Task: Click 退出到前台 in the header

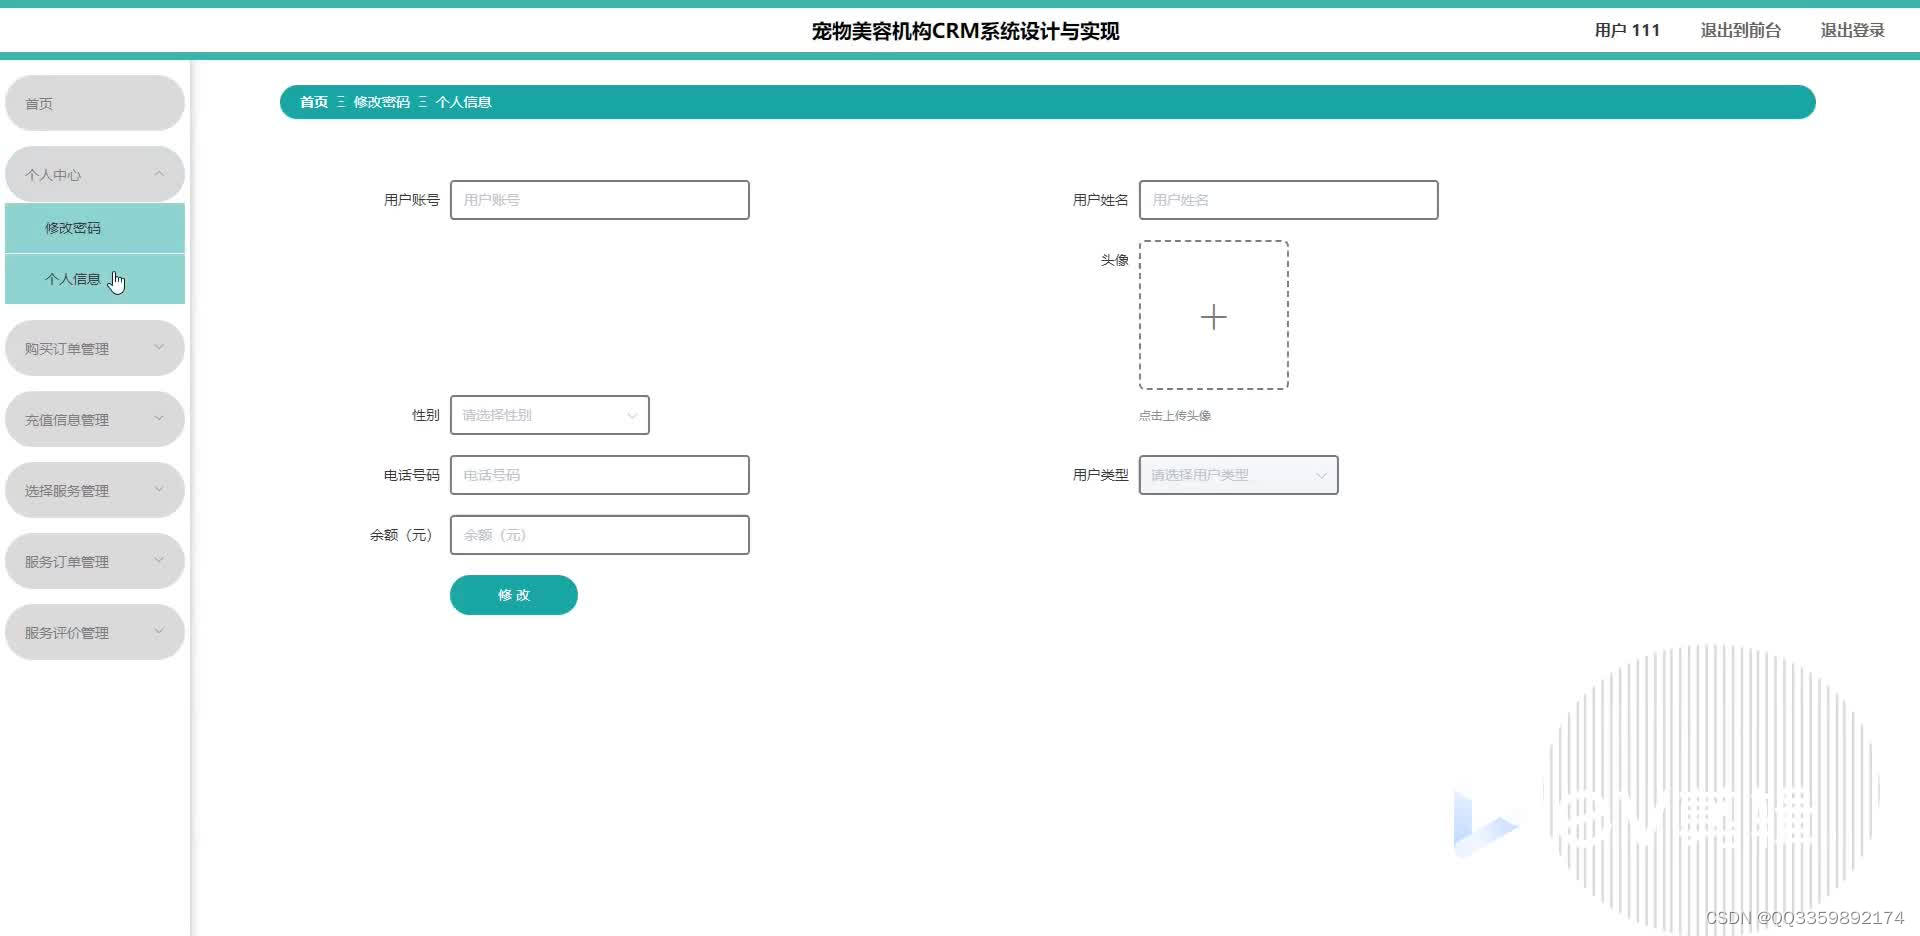Action: 1741,30
